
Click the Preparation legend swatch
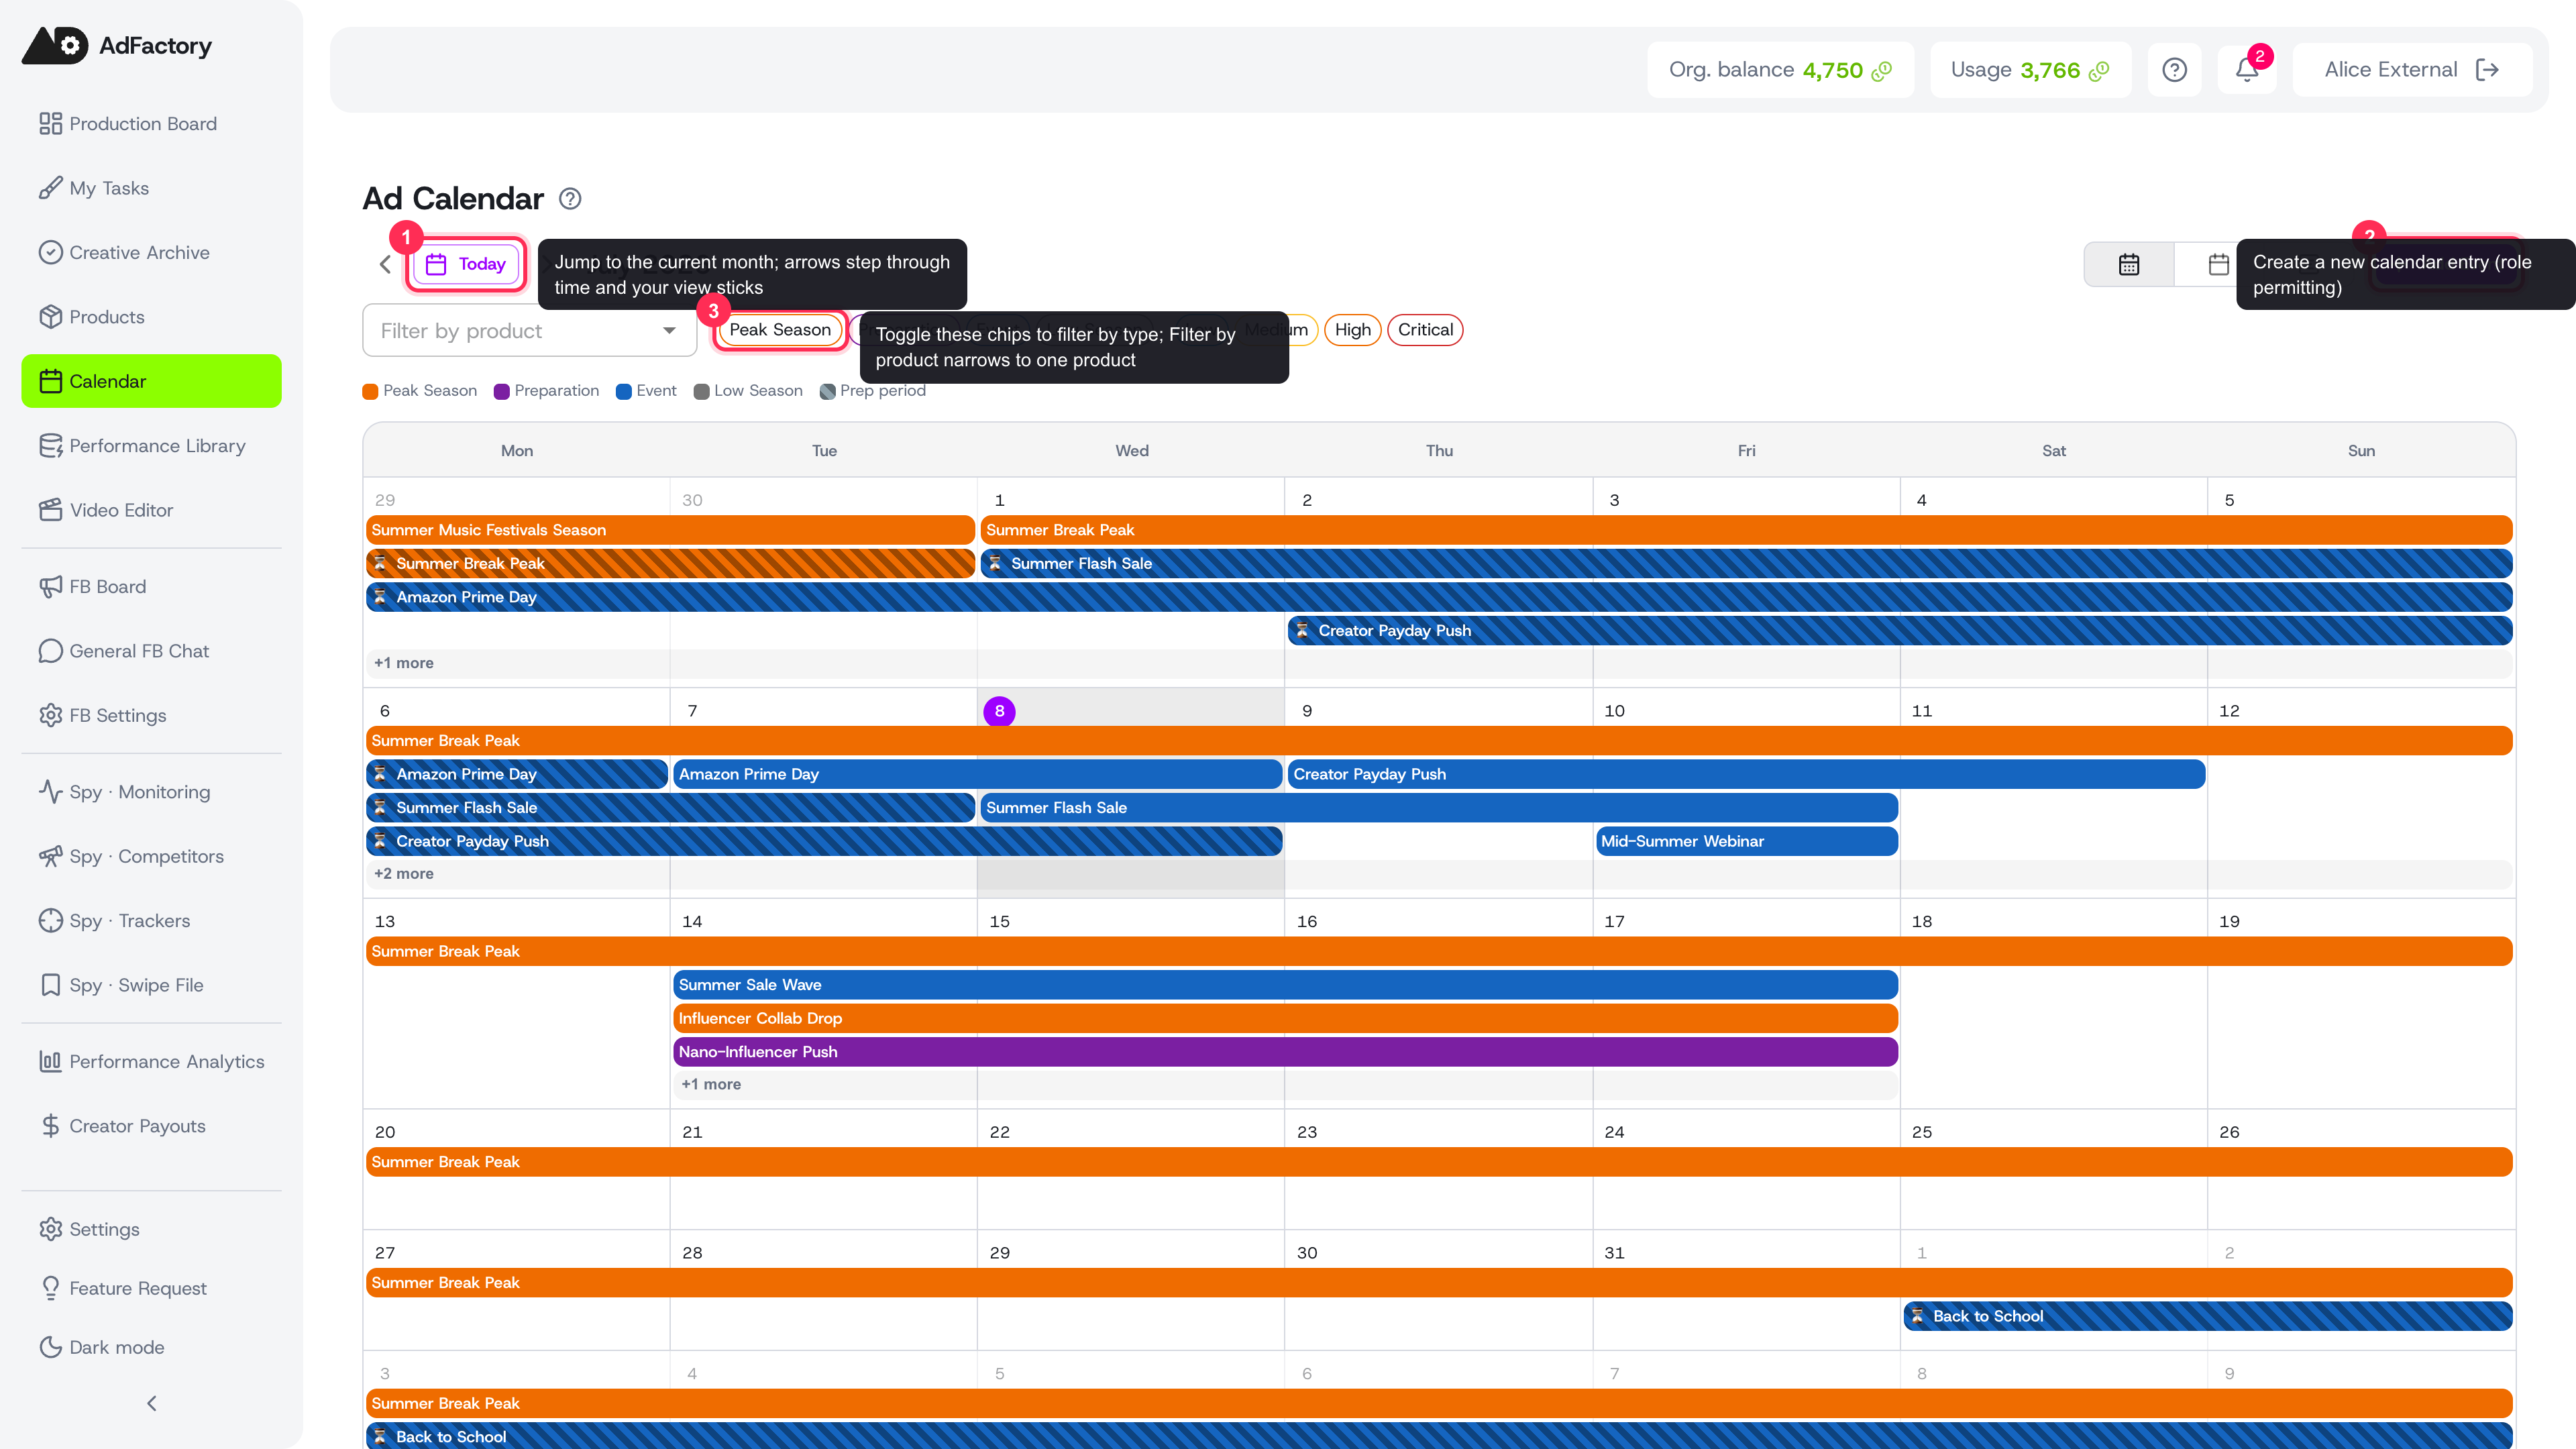502,391
